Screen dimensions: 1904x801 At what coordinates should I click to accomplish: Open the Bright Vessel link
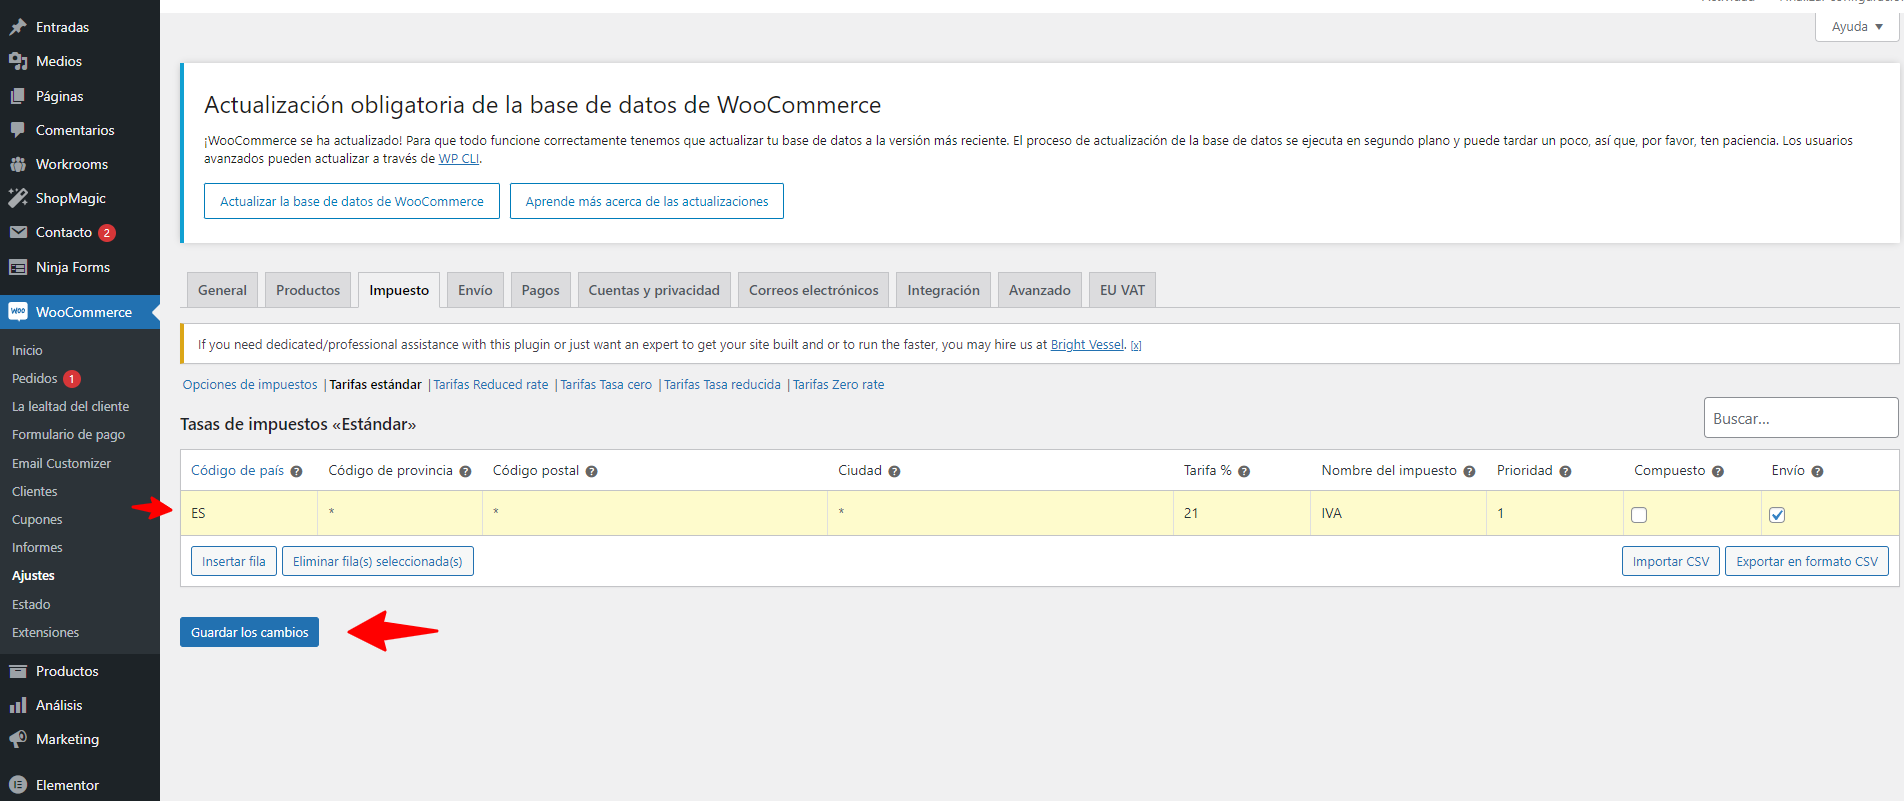[x=1087, y=345]
